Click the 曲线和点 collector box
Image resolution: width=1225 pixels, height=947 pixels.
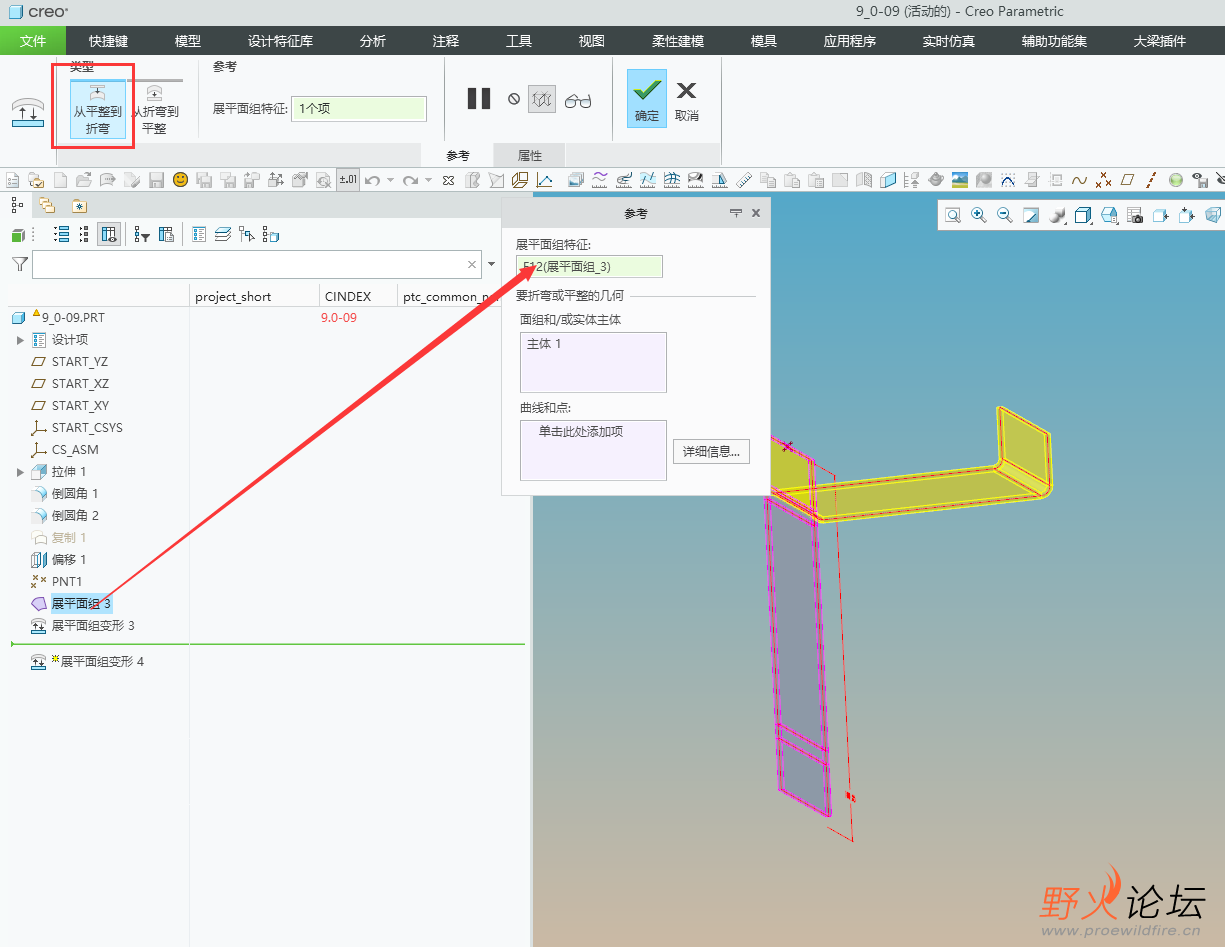coord(593,449)
